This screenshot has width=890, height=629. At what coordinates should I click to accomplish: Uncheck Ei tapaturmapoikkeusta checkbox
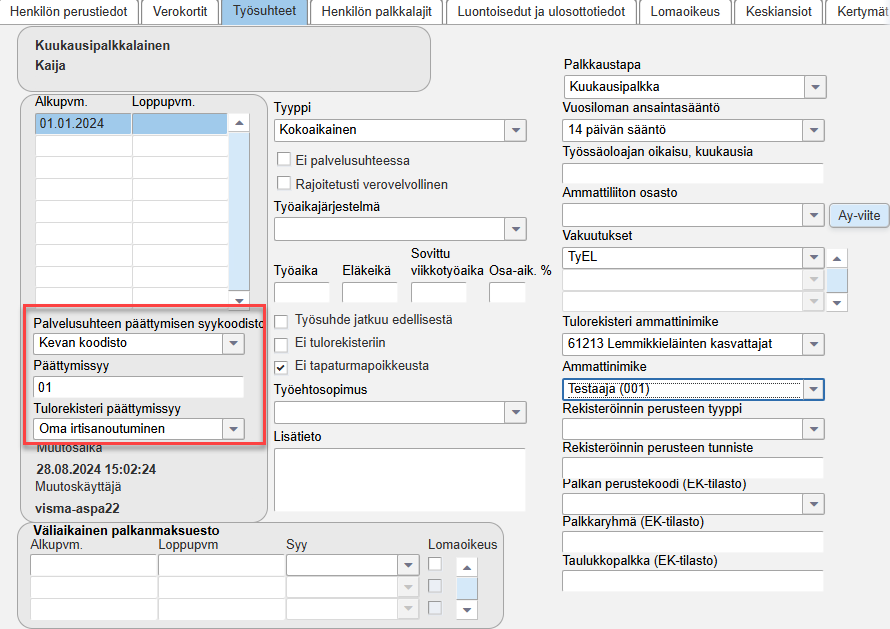tap(281, 367)
